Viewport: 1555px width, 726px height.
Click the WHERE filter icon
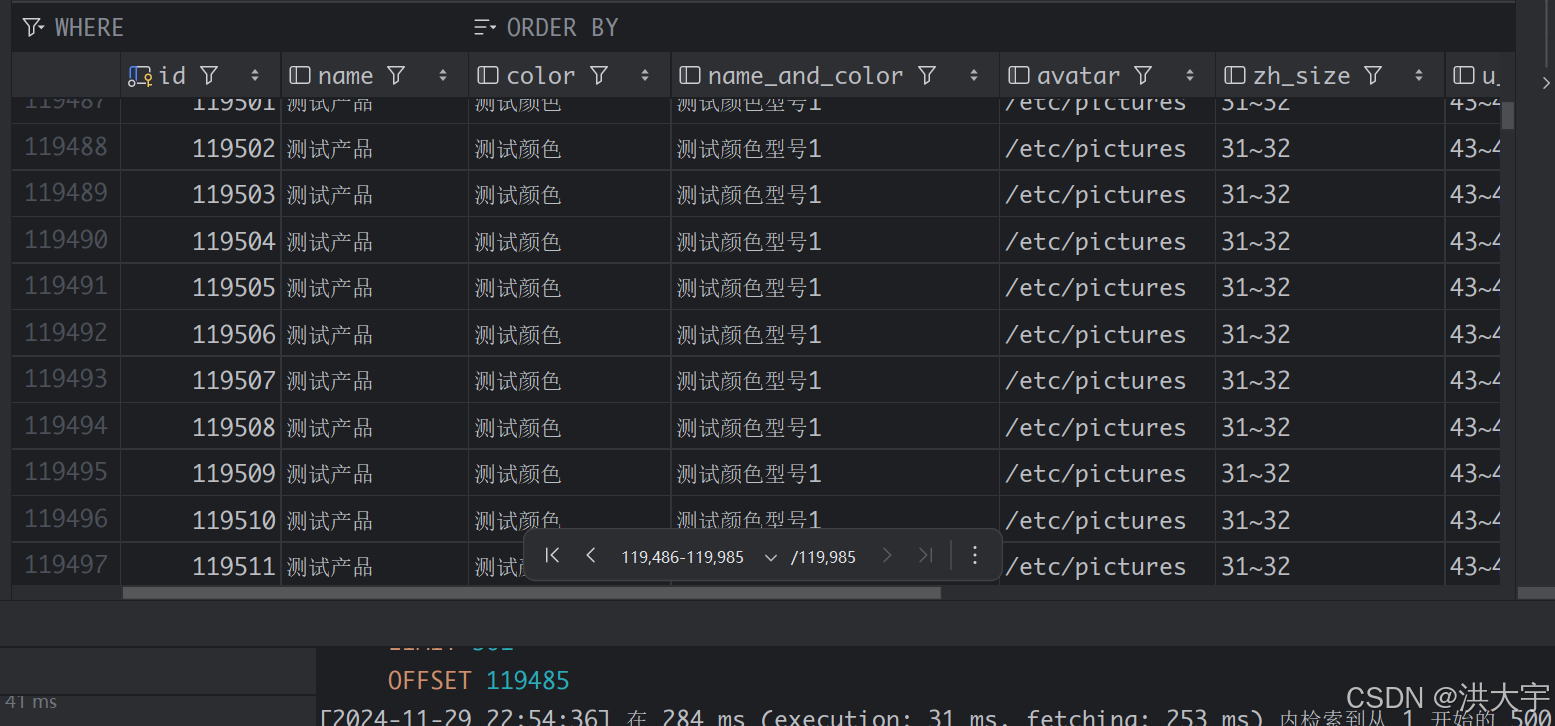click(34, 27)
